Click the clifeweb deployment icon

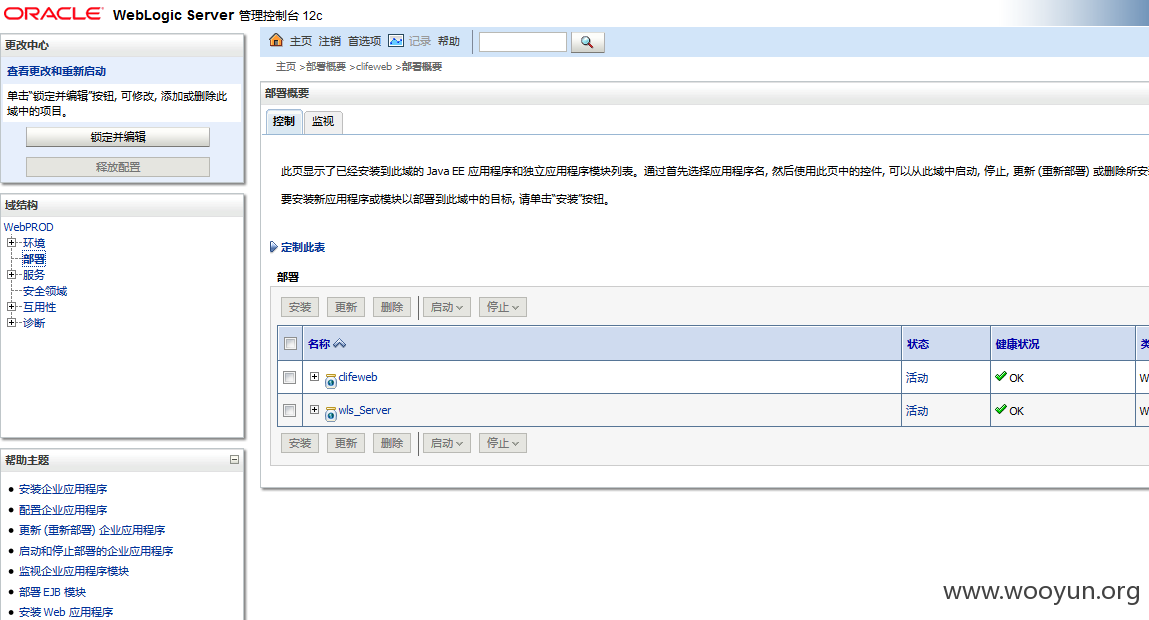point(330,380)
